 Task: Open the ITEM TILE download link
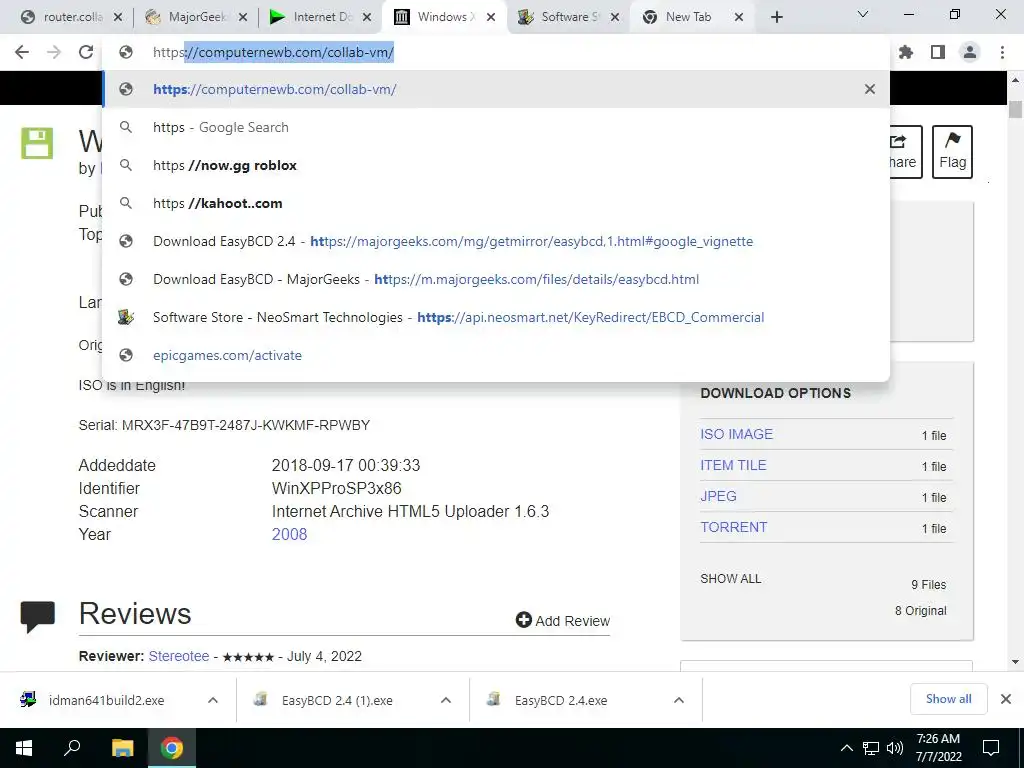click(733, 465)
